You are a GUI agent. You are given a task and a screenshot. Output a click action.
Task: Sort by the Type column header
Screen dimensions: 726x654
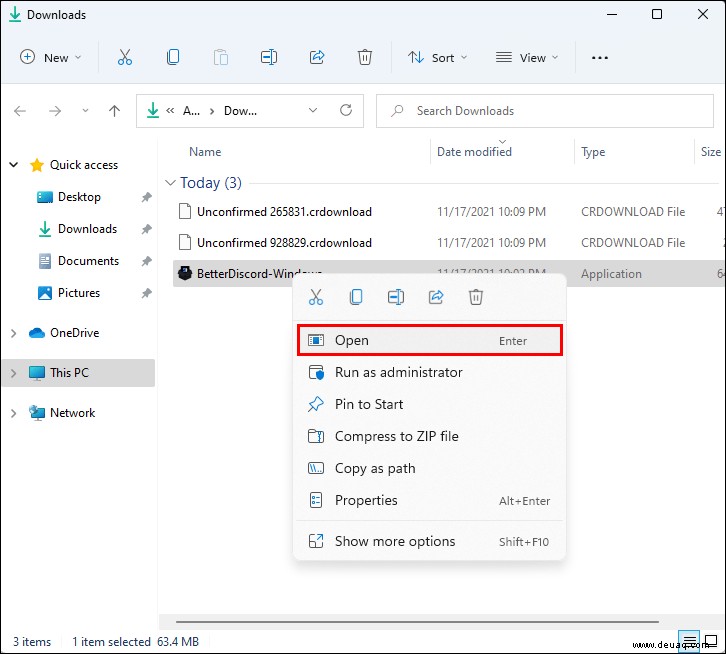pyautogui.click(x=593, y=152)
